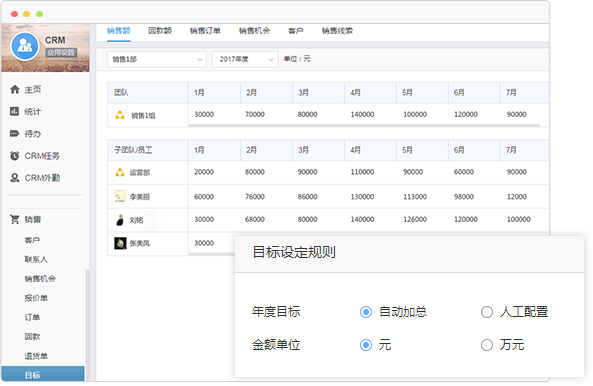Select 自动加总 for 年度目标

tap(366, 312)
